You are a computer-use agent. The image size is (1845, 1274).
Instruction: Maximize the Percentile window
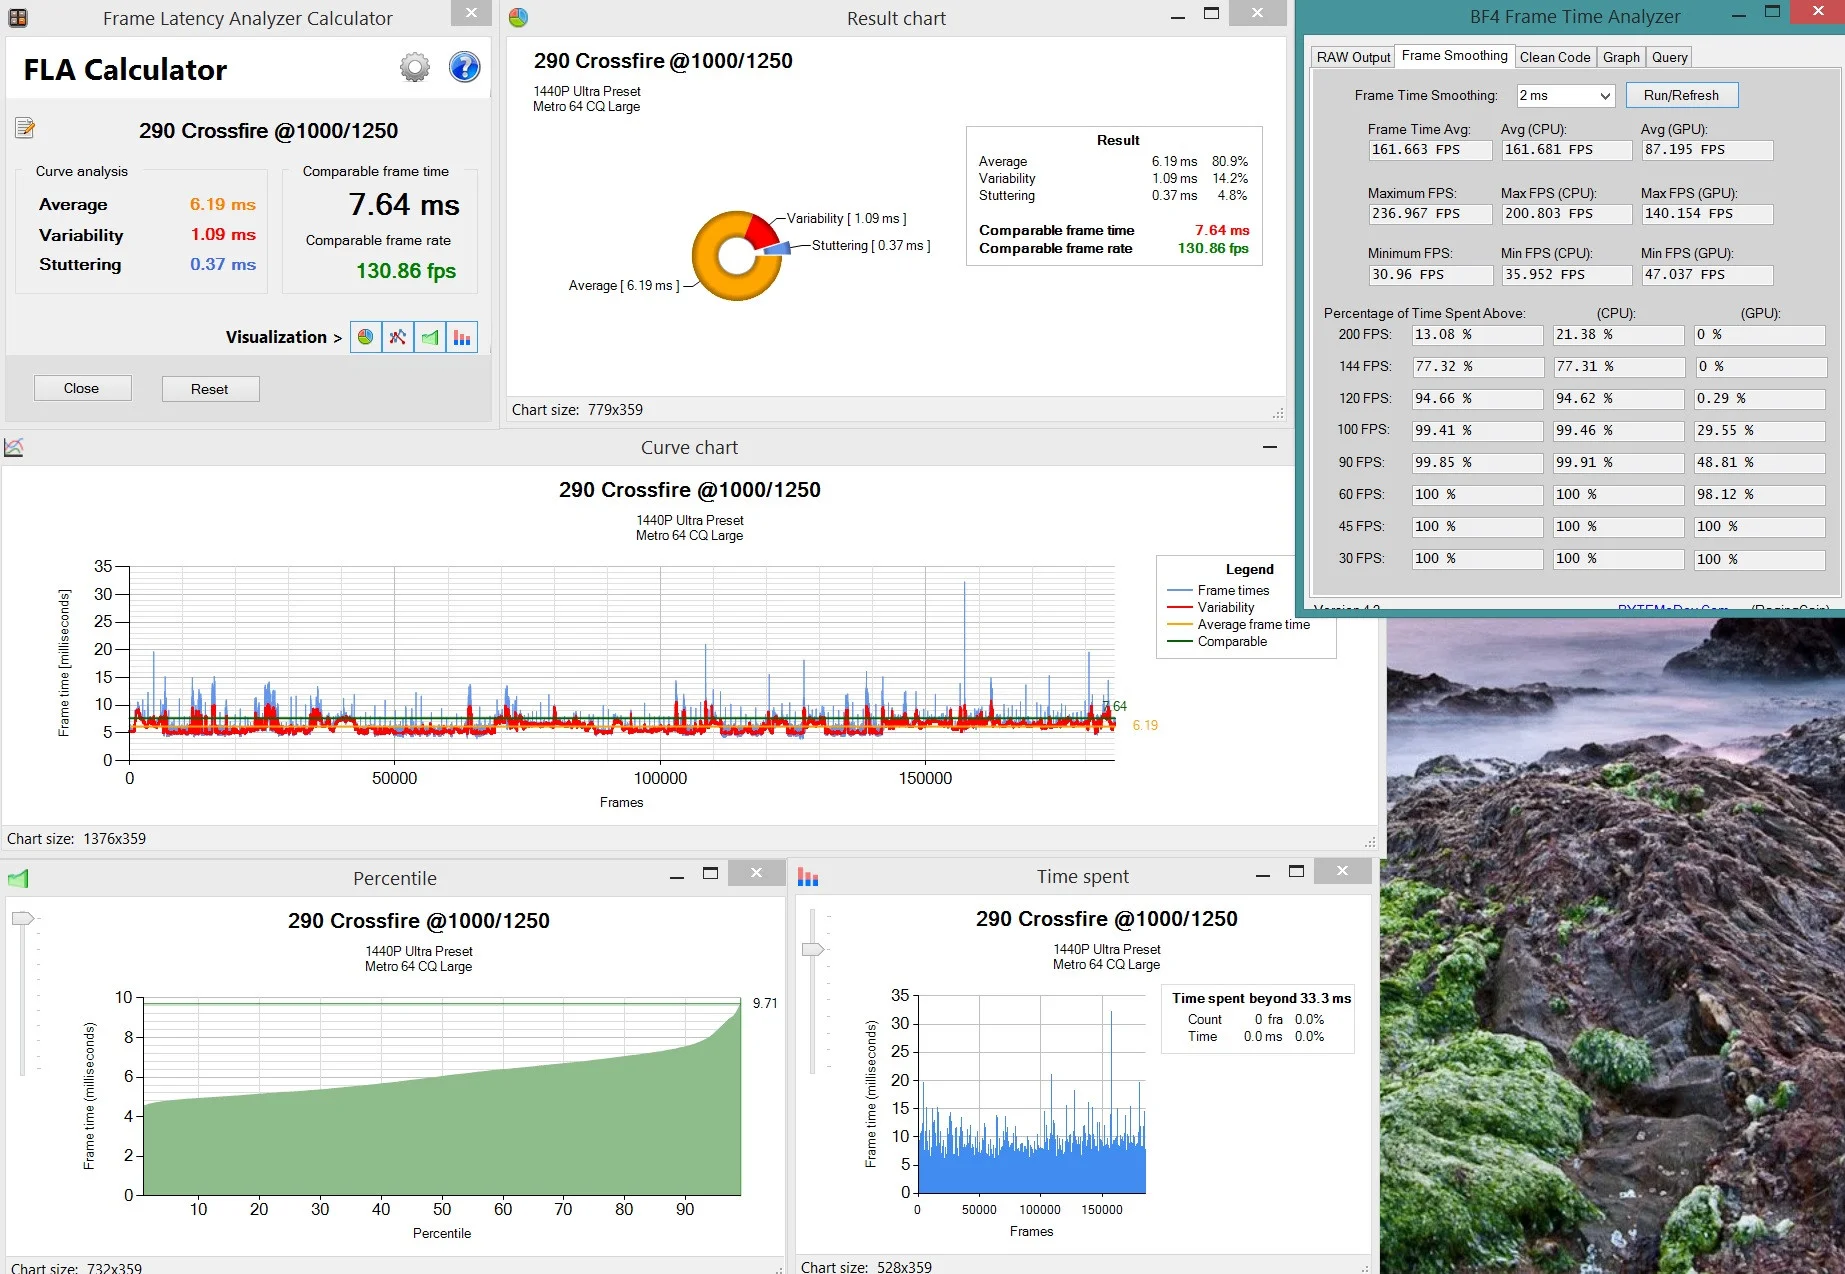(710, 874)
